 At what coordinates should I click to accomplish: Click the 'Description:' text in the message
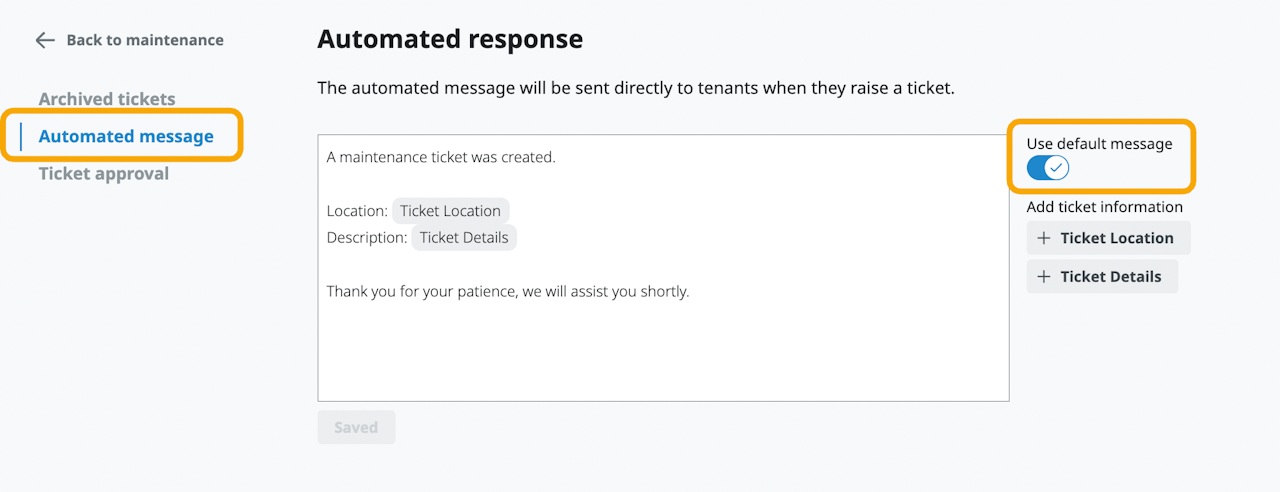click(x=367, y=238)
